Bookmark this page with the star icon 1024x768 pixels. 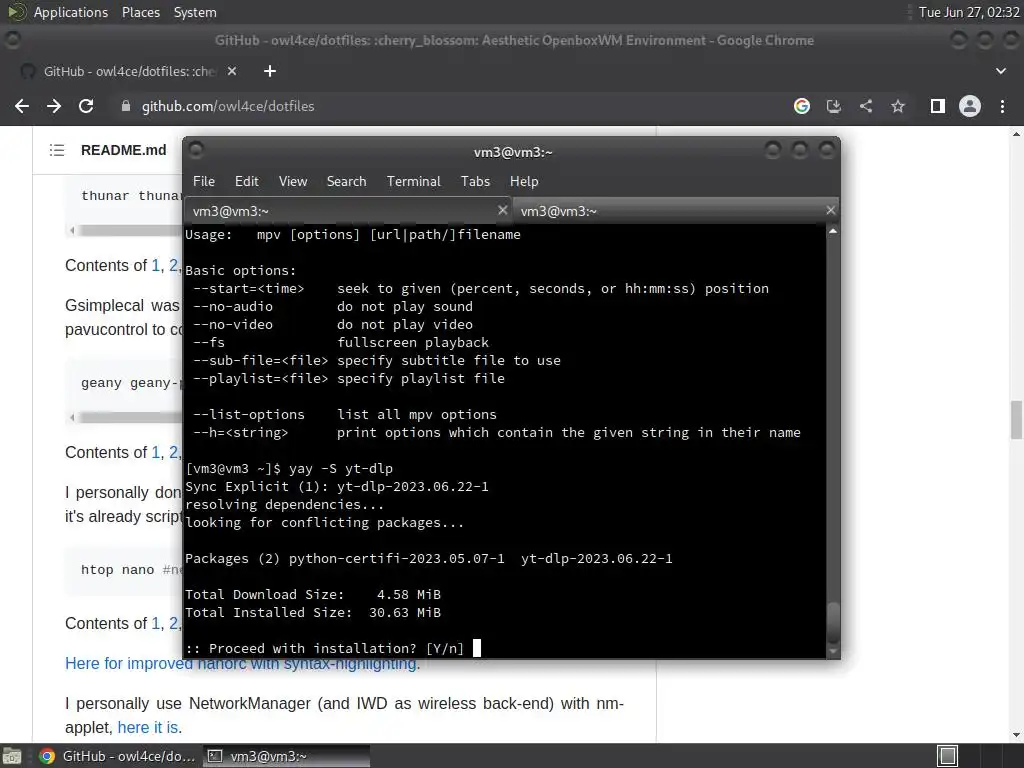click(898, 106)
